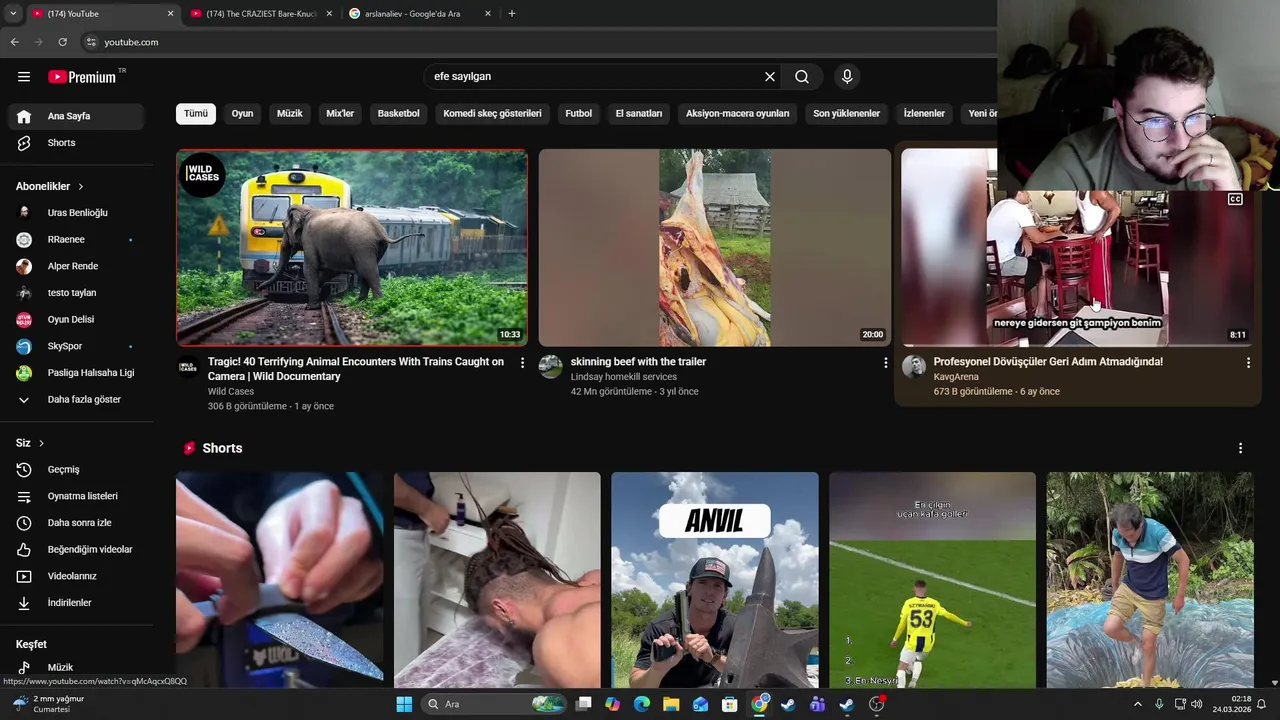The image size is (1280, 720).
Task: Open the knife sharpening short thumbnail
Action: point(279,580)
